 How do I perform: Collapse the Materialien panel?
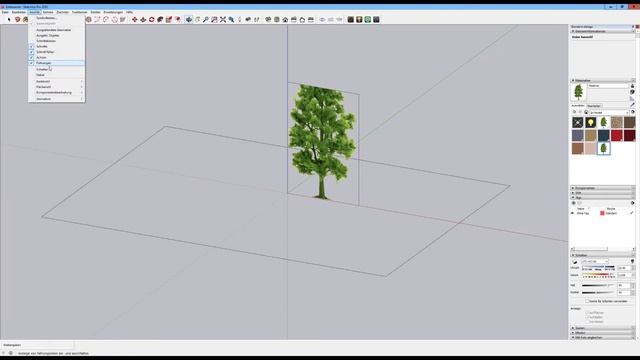[x=602, y=80]
